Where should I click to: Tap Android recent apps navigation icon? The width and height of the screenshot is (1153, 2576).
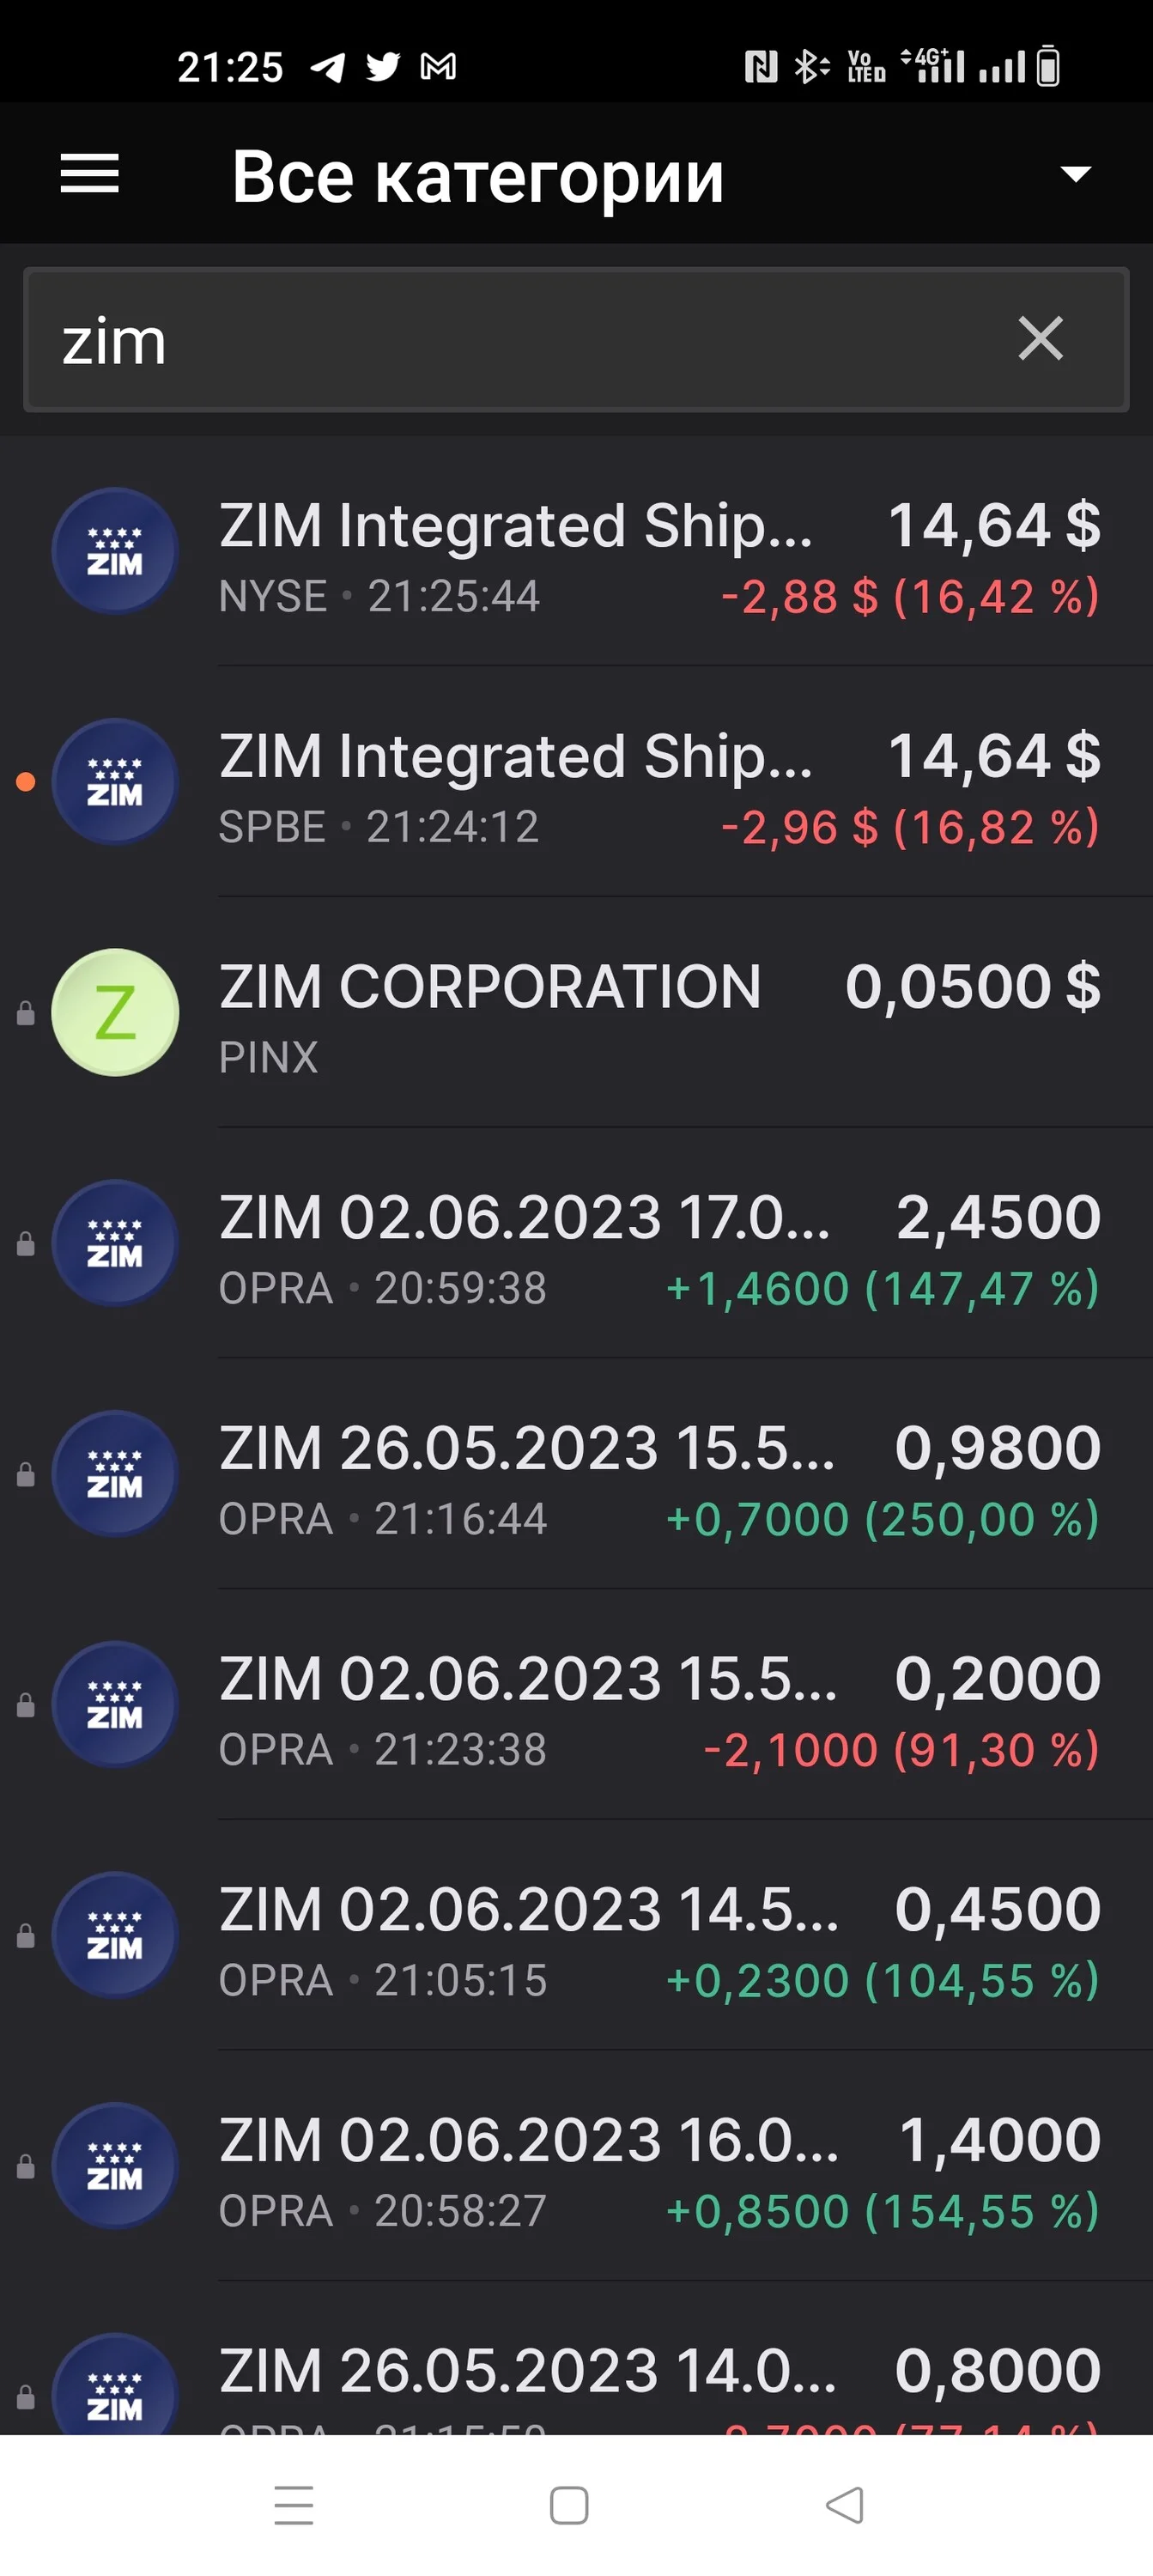tap(294, 2505)
